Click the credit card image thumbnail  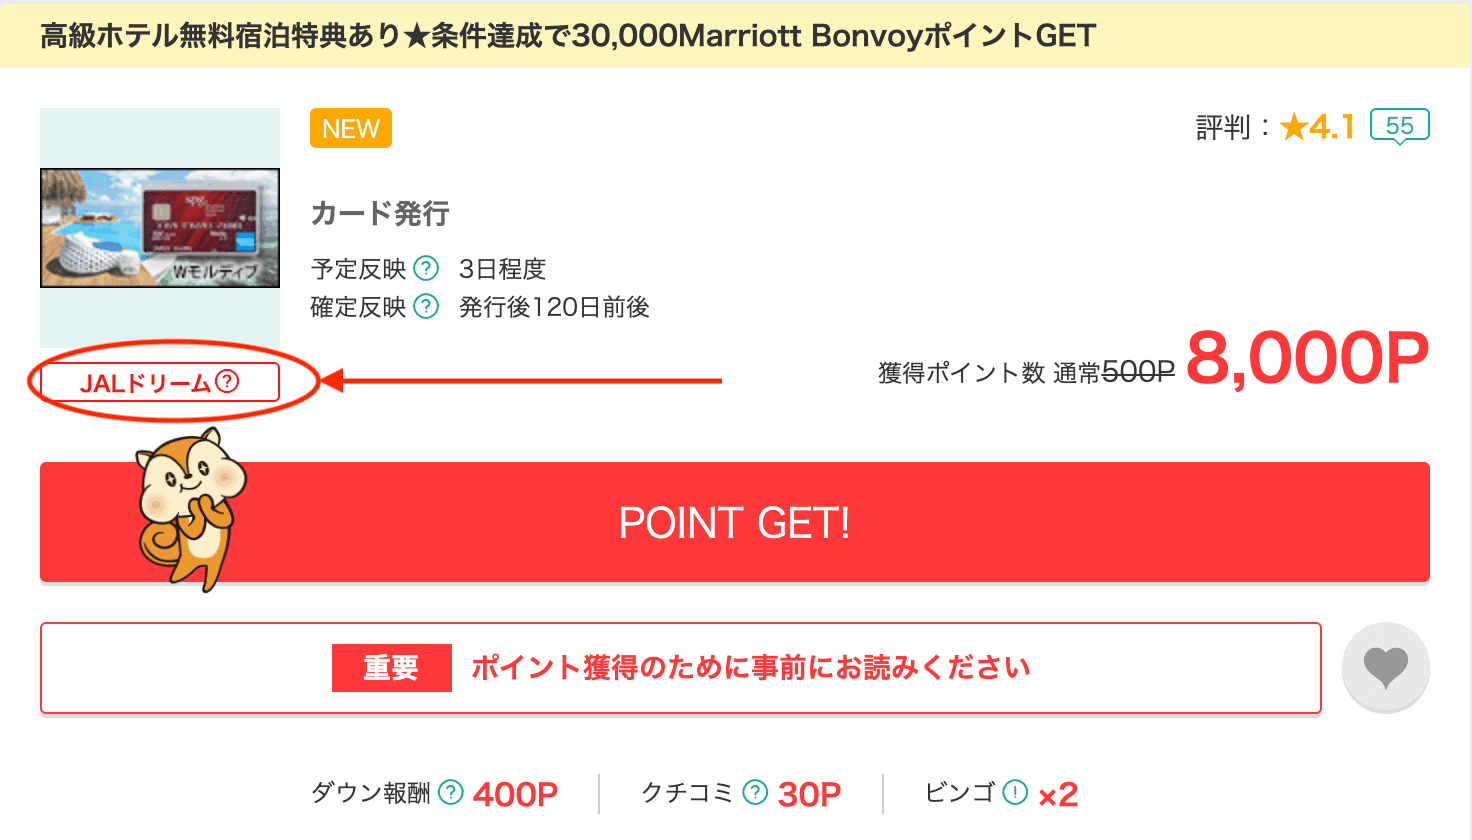160,227
